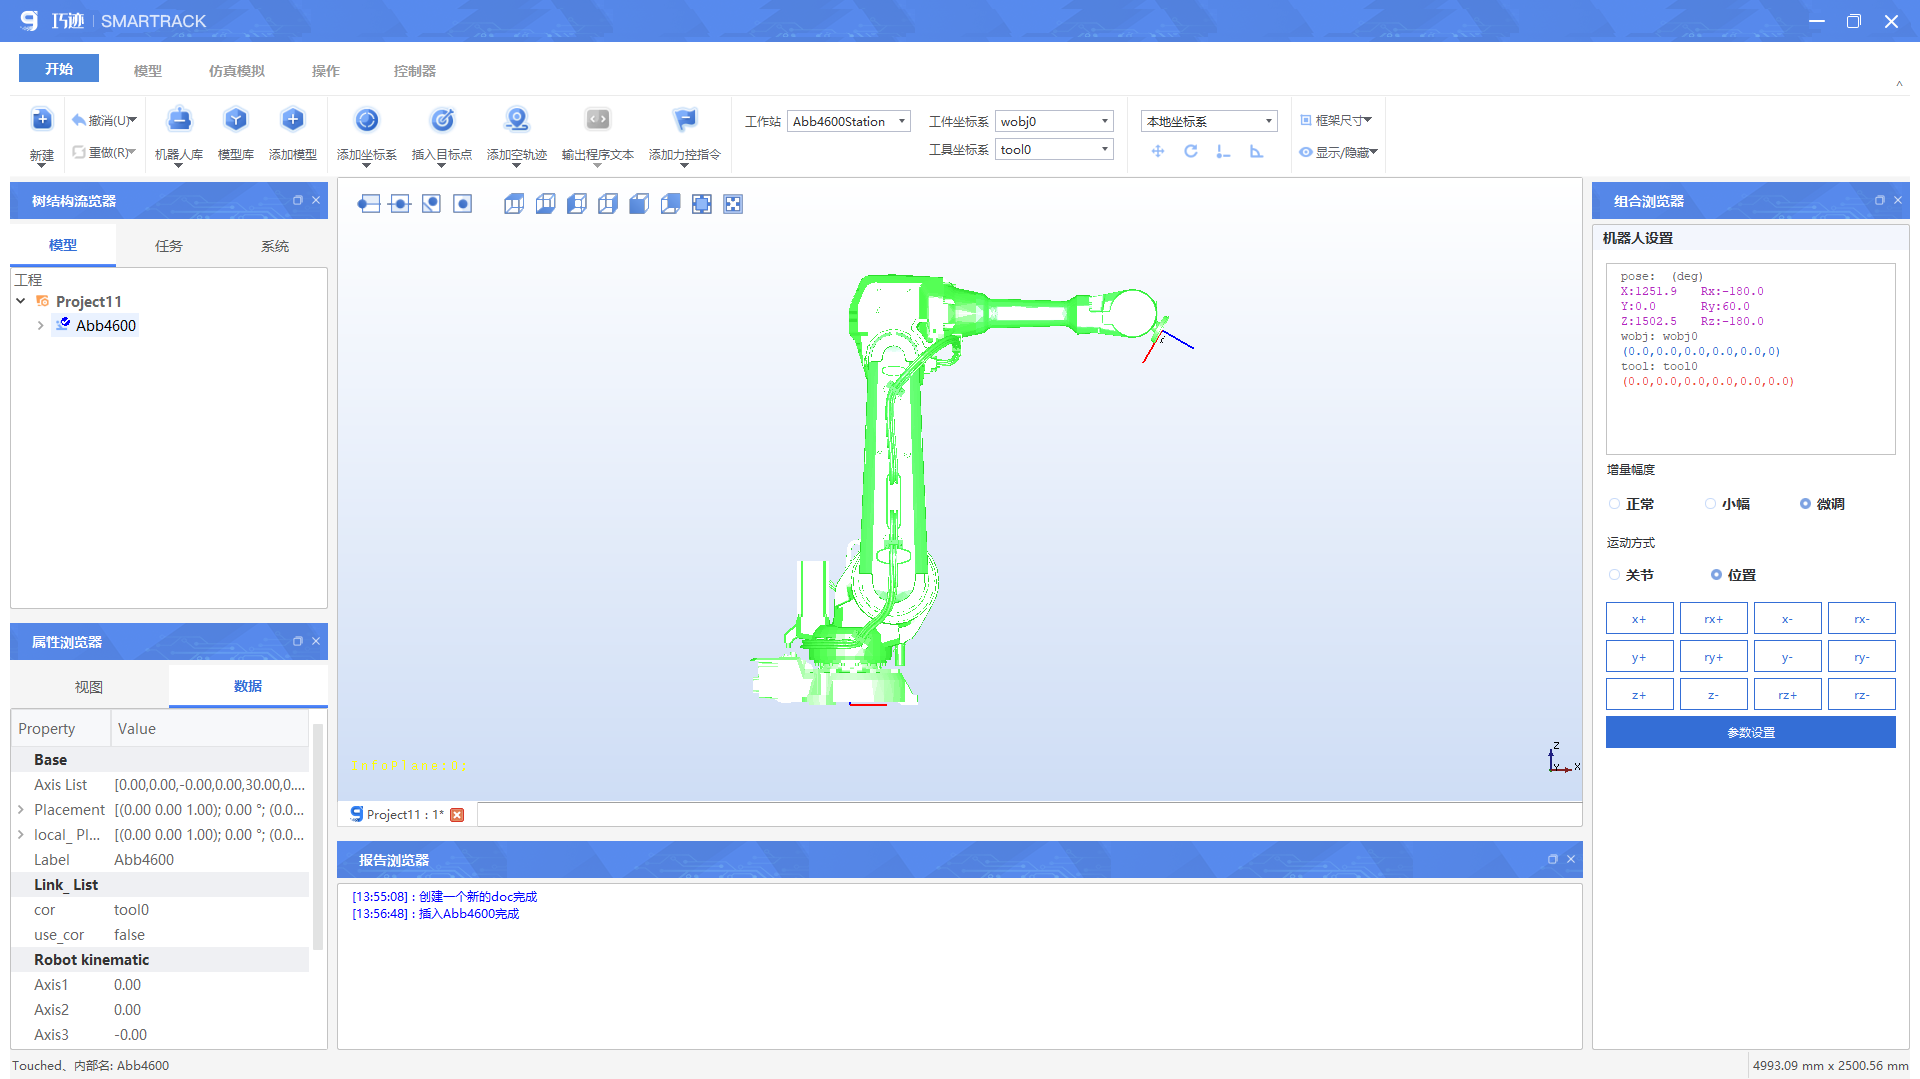Open the 模型 ribbon tab
This screenshot has height=1079, width=1920.
[148, 71]
